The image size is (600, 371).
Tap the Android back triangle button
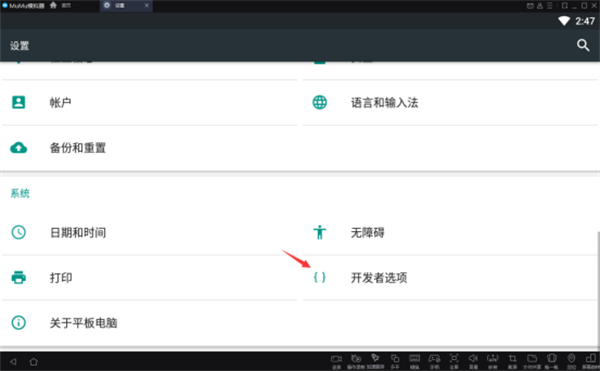coord(13,361)
